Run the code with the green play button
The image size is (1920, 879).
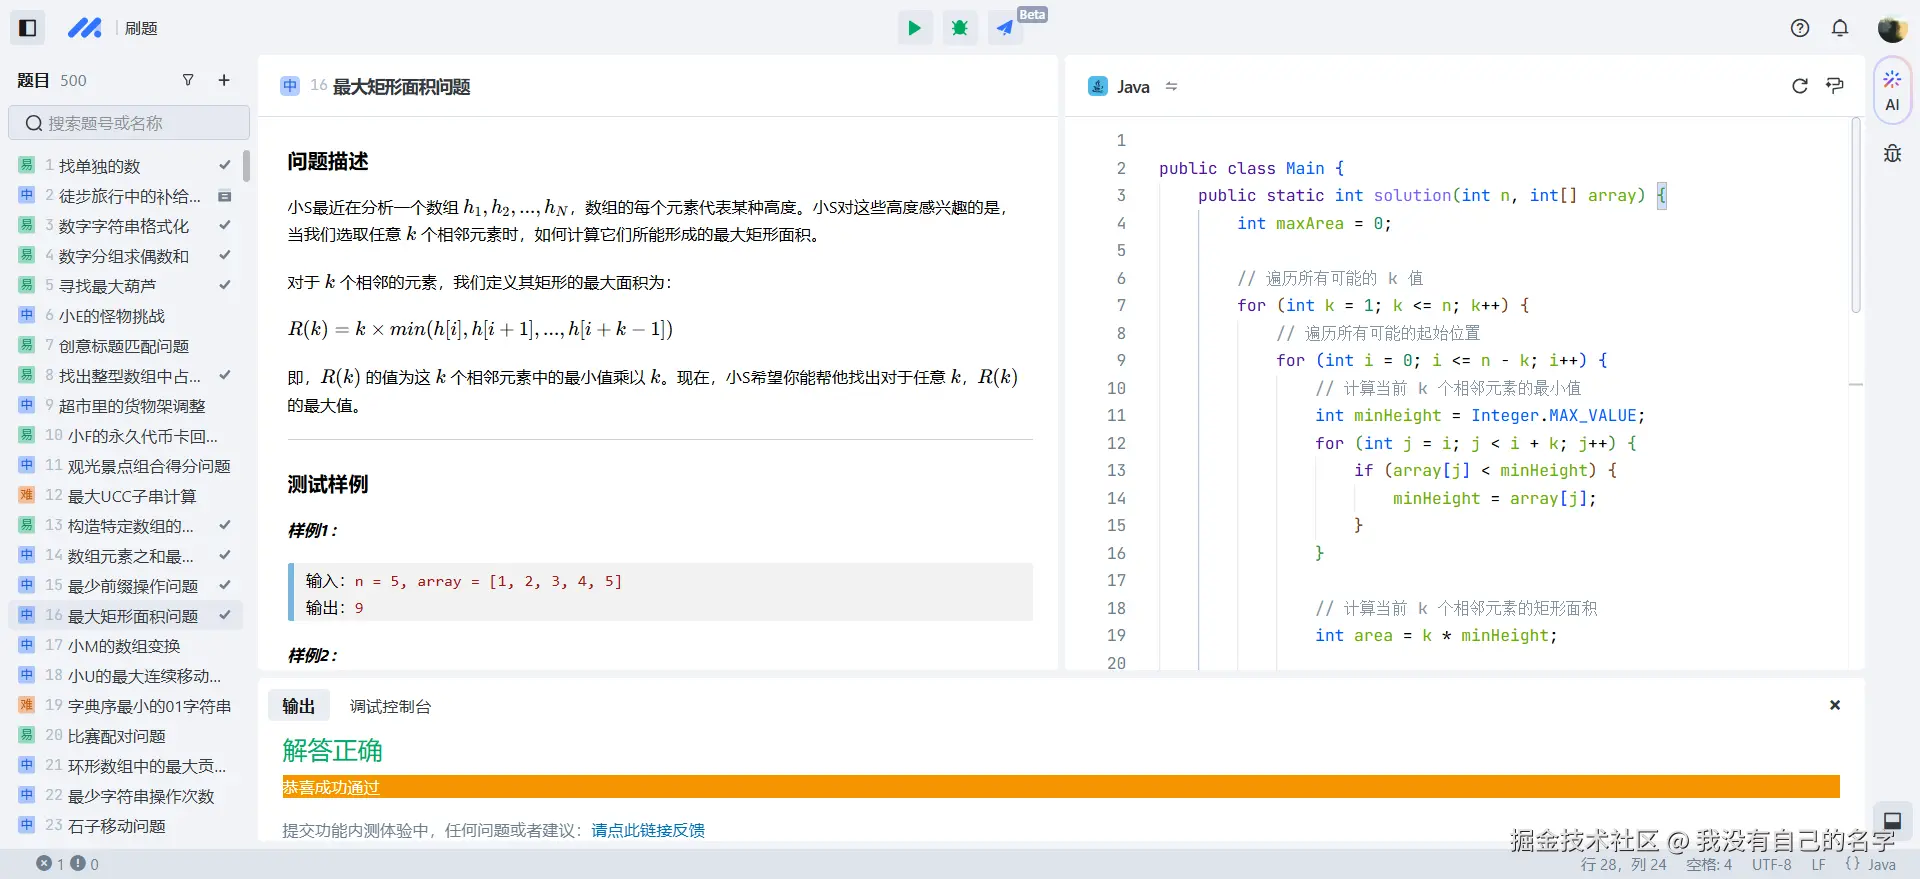pyautogui.click(x=914, y=28)
